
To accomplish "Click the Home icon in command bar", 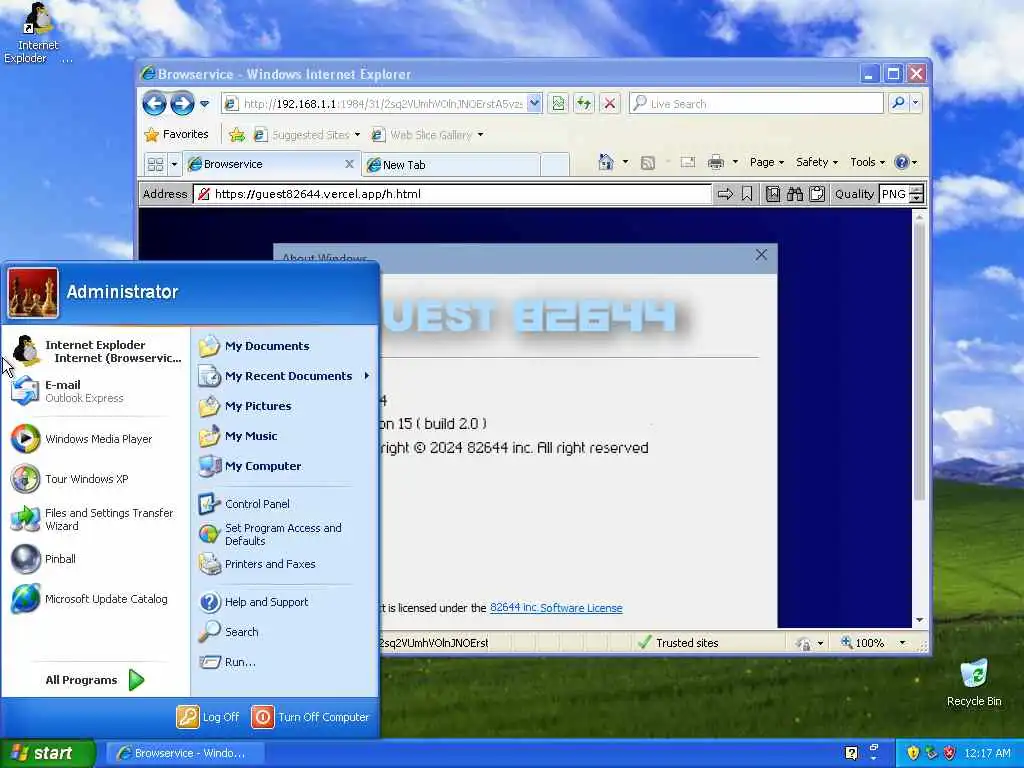I will click(606, 162).
